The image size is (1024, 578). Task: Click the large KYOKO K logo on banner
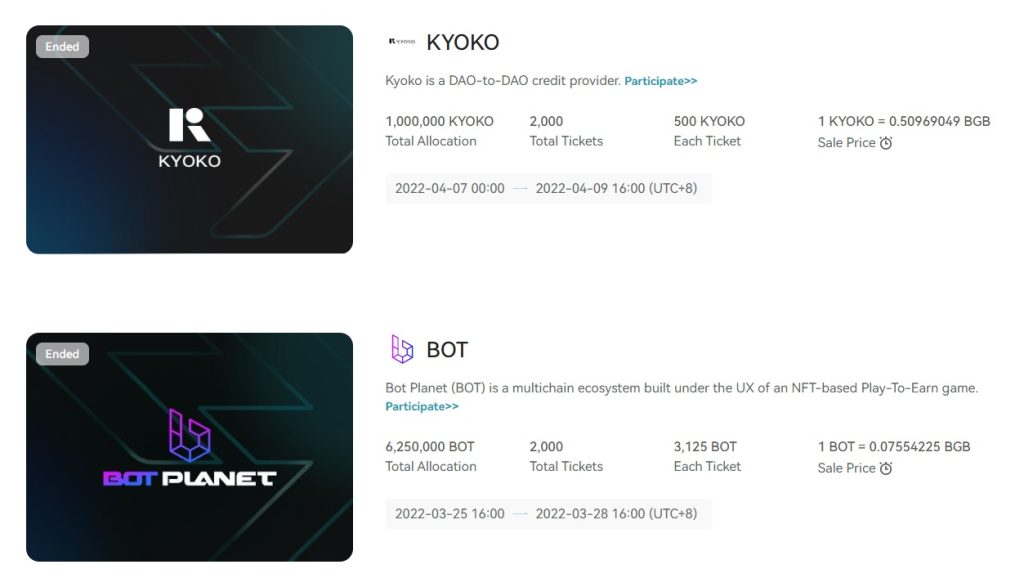pyautogui.click(x=189, y=125)
